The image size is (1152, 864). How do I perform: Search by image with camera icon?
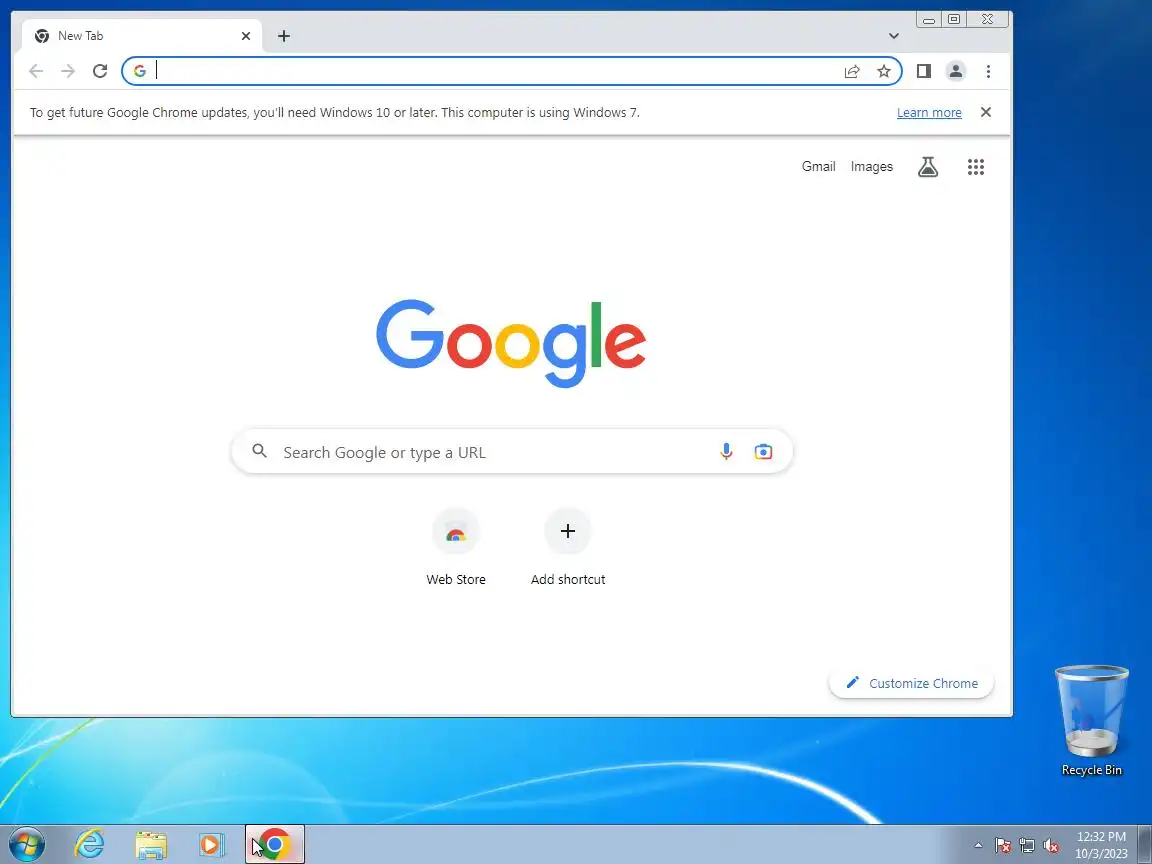763,451
